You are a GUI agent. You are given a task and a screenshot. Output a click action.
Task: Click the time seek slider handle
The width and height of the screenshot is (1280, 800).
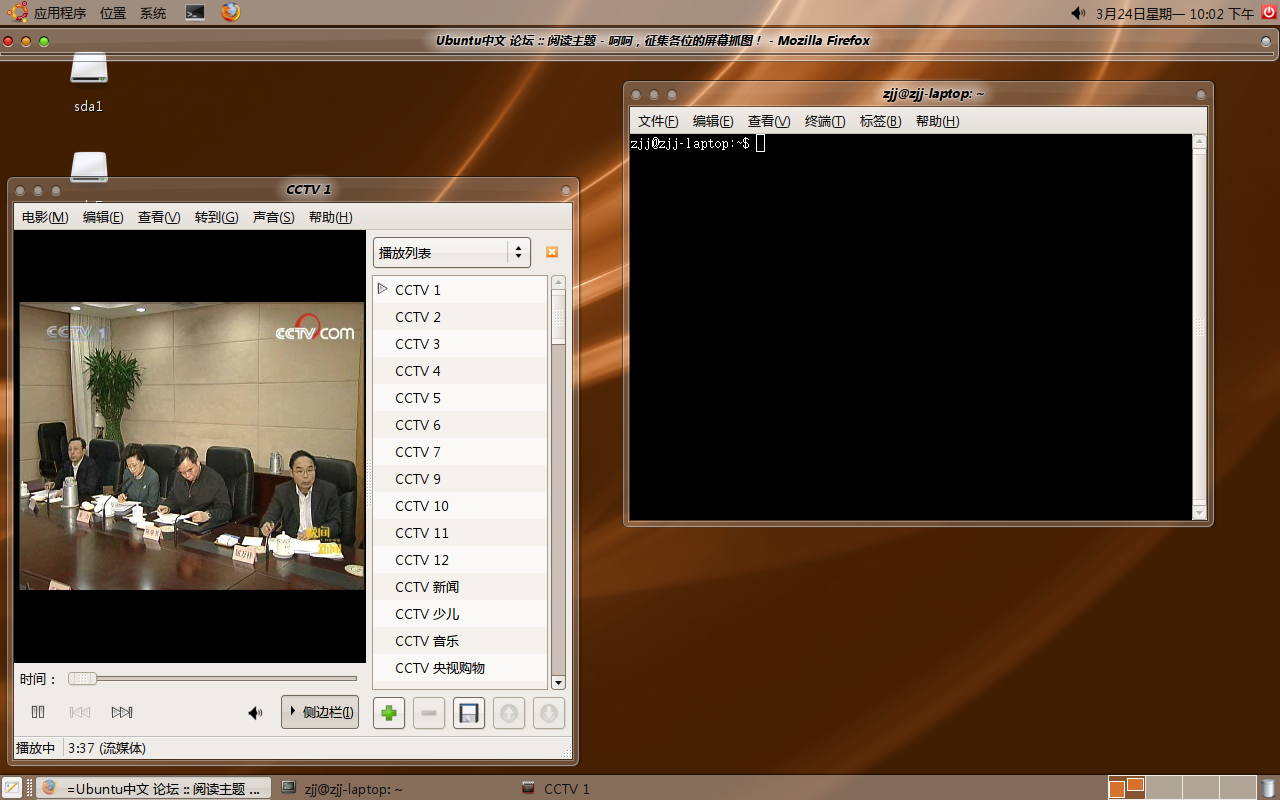(x=82, y=679)
